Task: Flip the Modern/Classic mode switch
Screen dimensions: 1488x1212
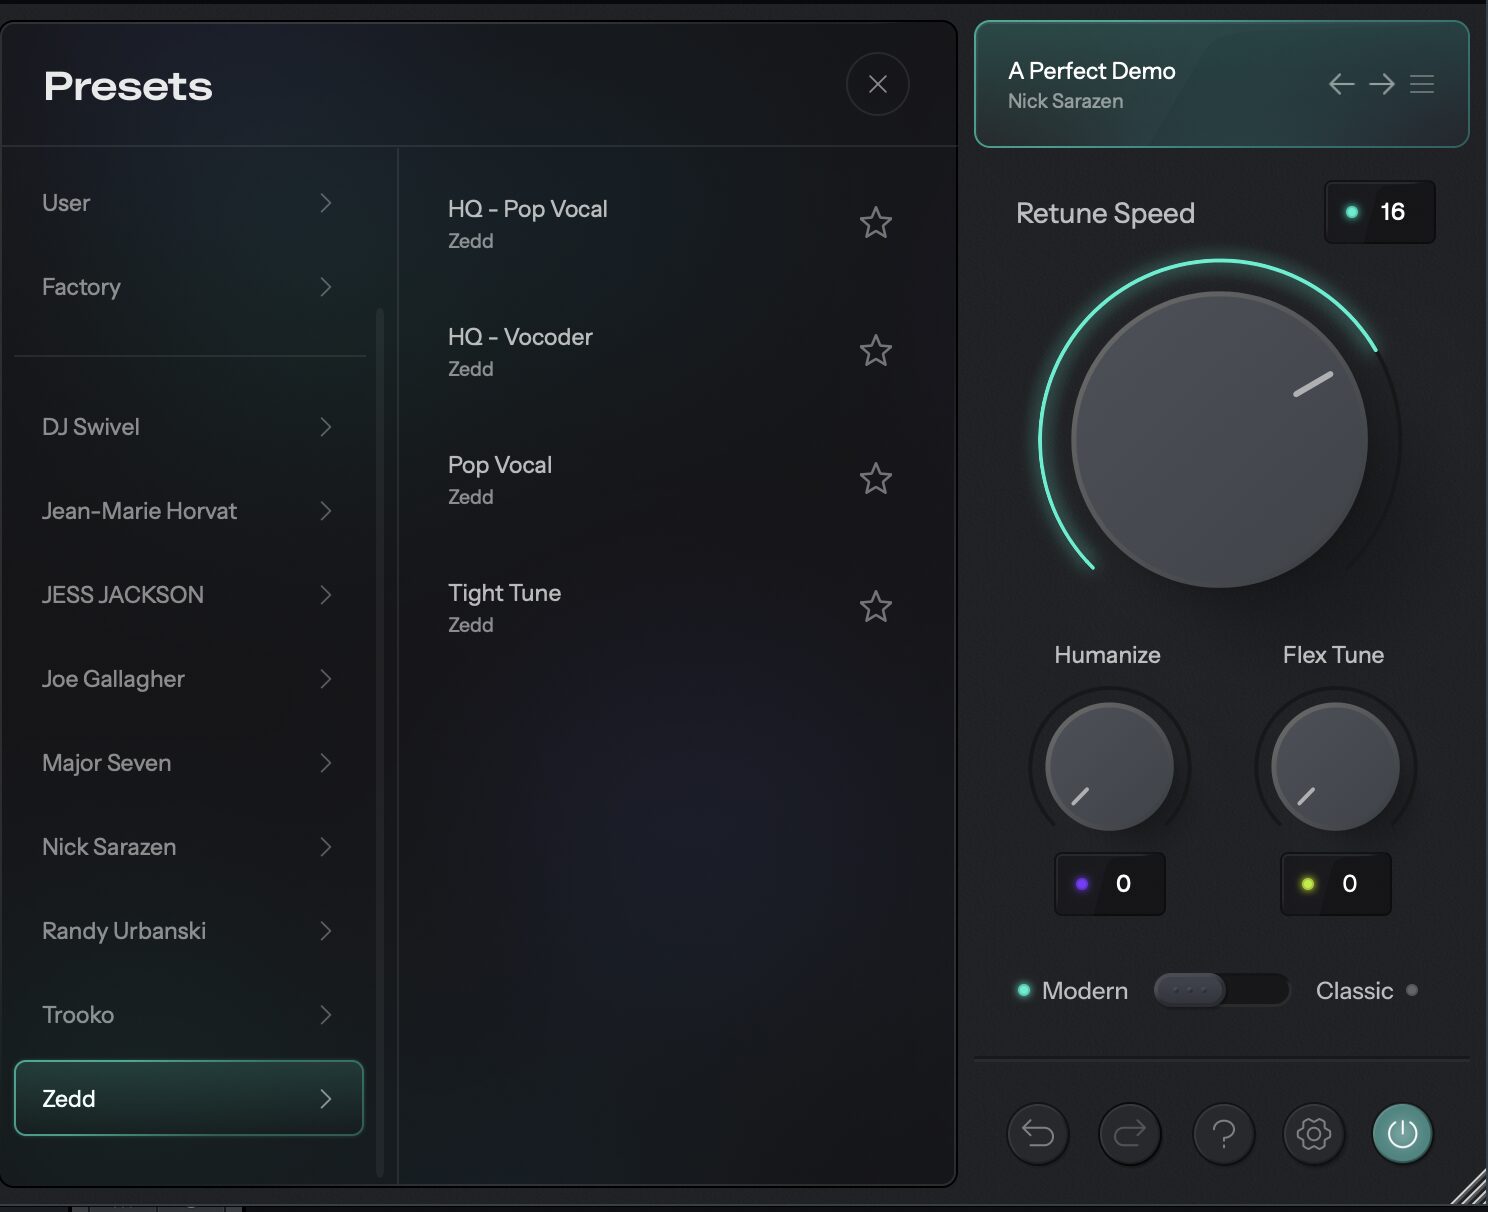Action: [1221, 990]
